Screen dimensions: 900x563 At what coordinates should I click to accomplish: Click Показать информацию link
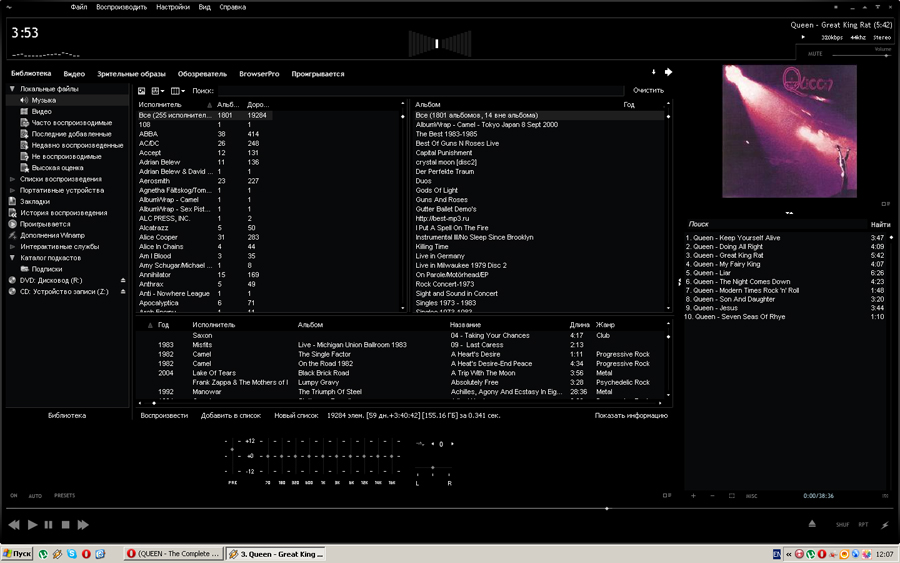pyautogui.click(x=631, y=415)
